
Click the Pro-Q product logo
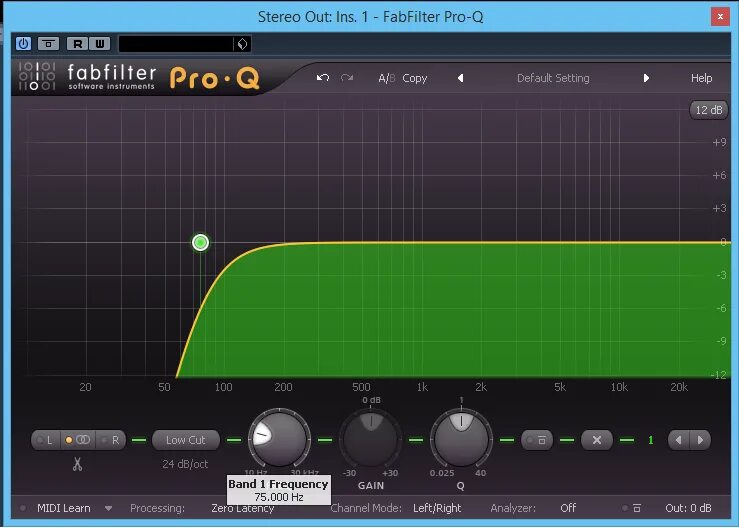215,78
